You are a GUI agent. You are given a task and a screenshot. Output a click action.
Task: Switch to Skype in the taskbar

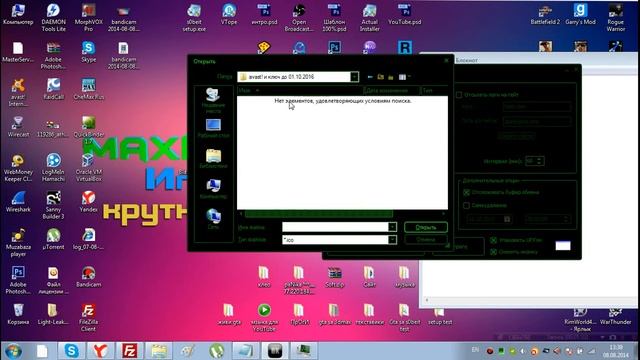click(71, 351)
